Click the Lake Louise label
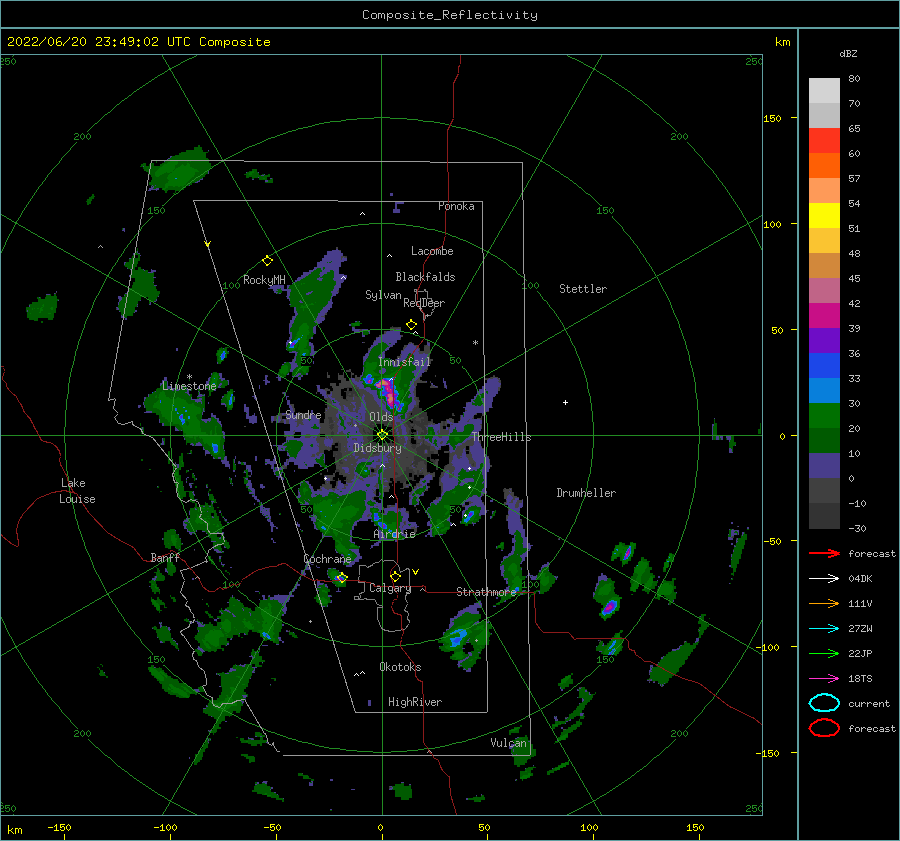Viewport: 900px width, 841px height. click(77, 491)
